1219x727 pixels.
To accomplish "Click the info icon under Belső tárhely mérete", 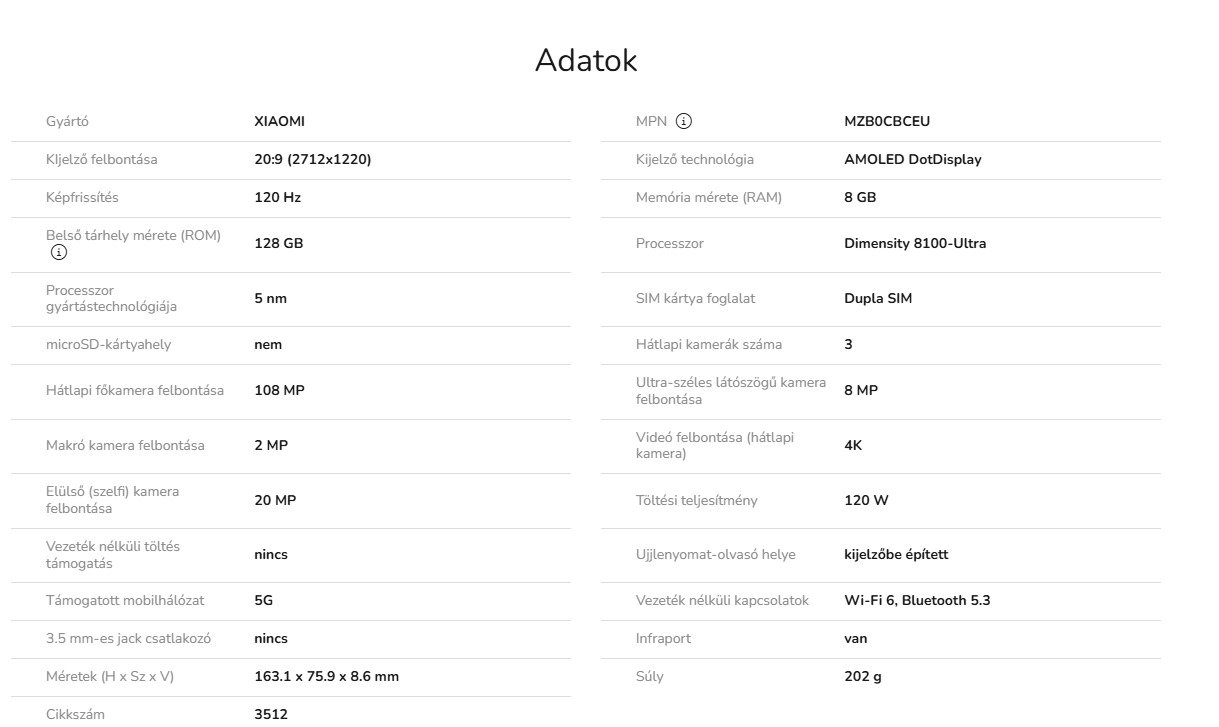I will [58, 252].
